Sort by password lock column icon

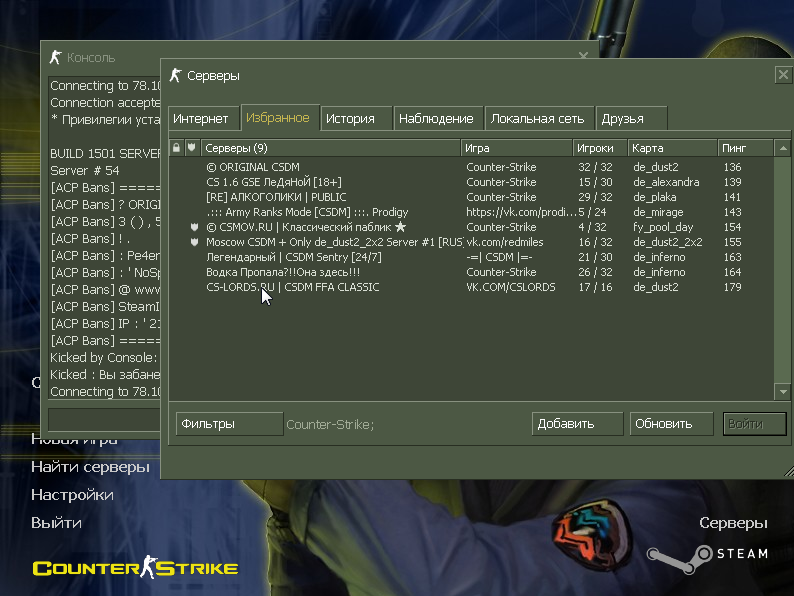(176, 148)
